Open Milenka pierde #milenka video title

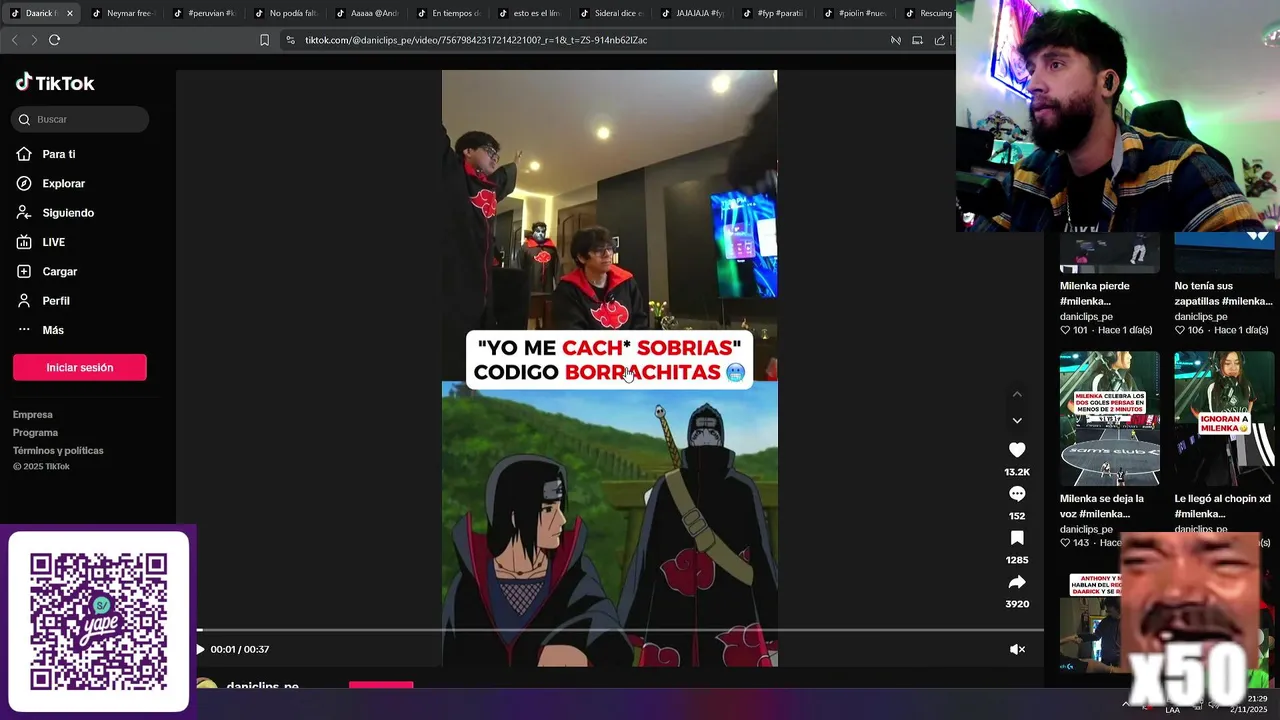pos(1095,293)
